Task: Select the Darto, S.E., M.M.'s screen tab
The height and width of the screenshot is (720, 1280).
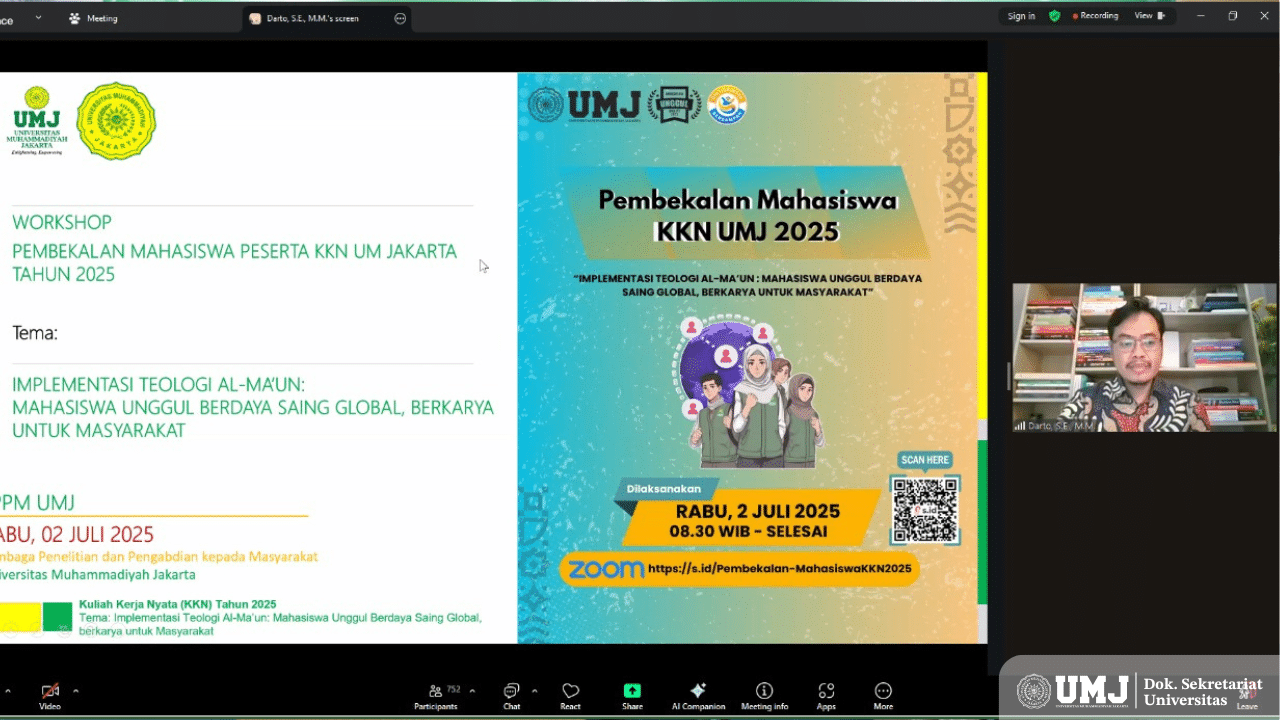Action: point(326,18)
